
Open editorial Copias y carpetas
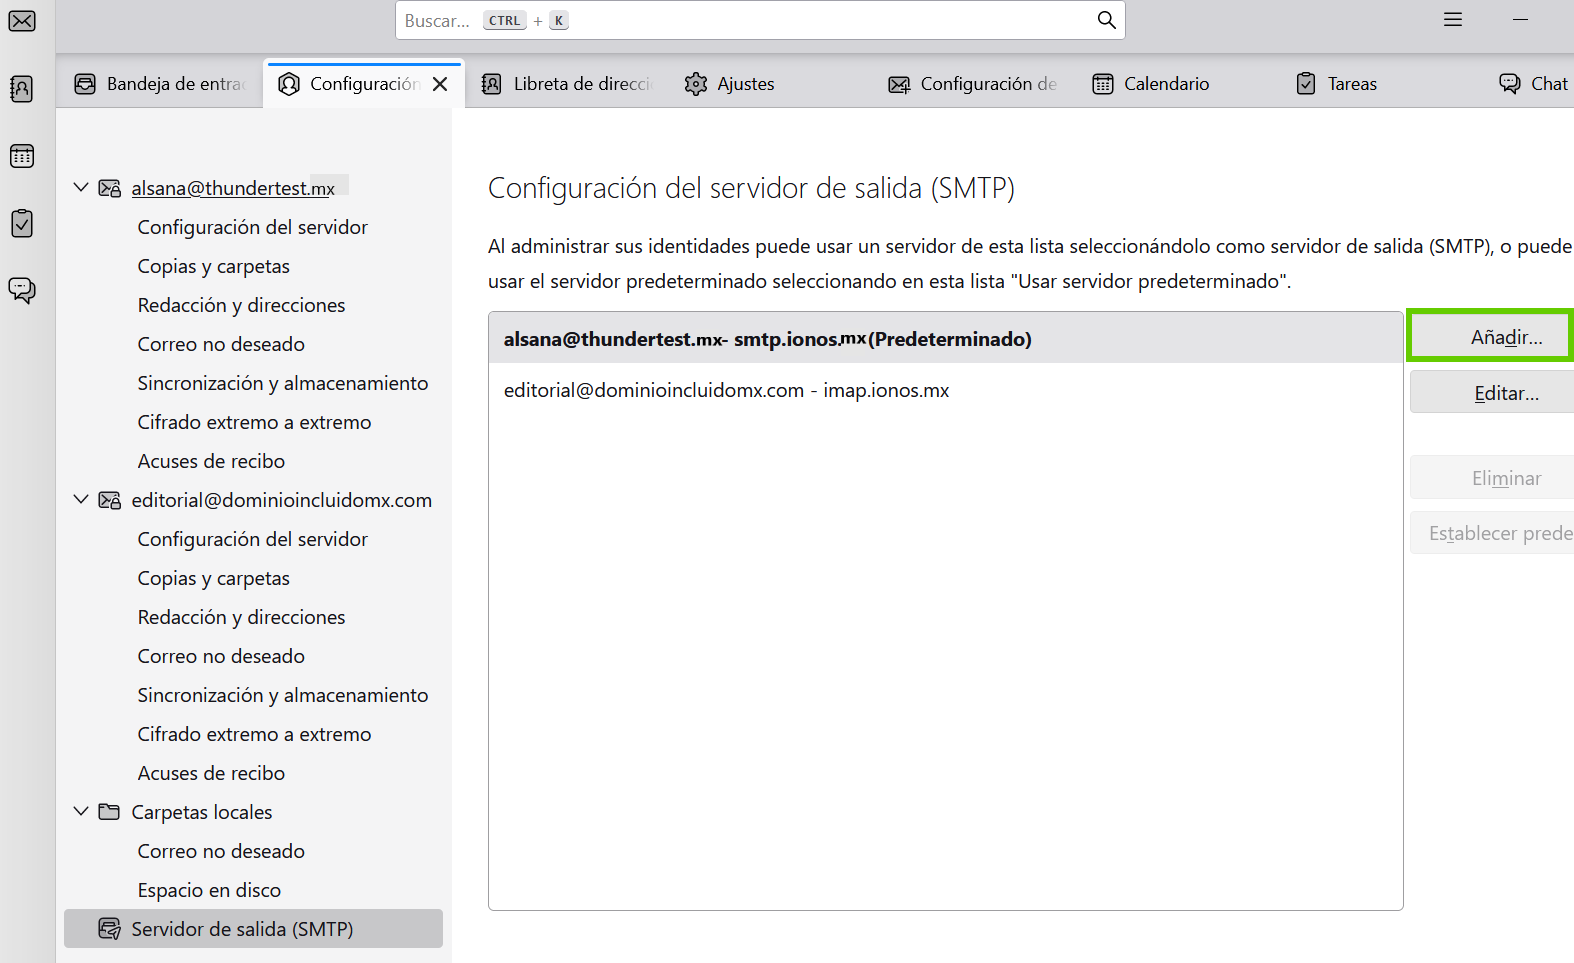click(x=214, y=578)
